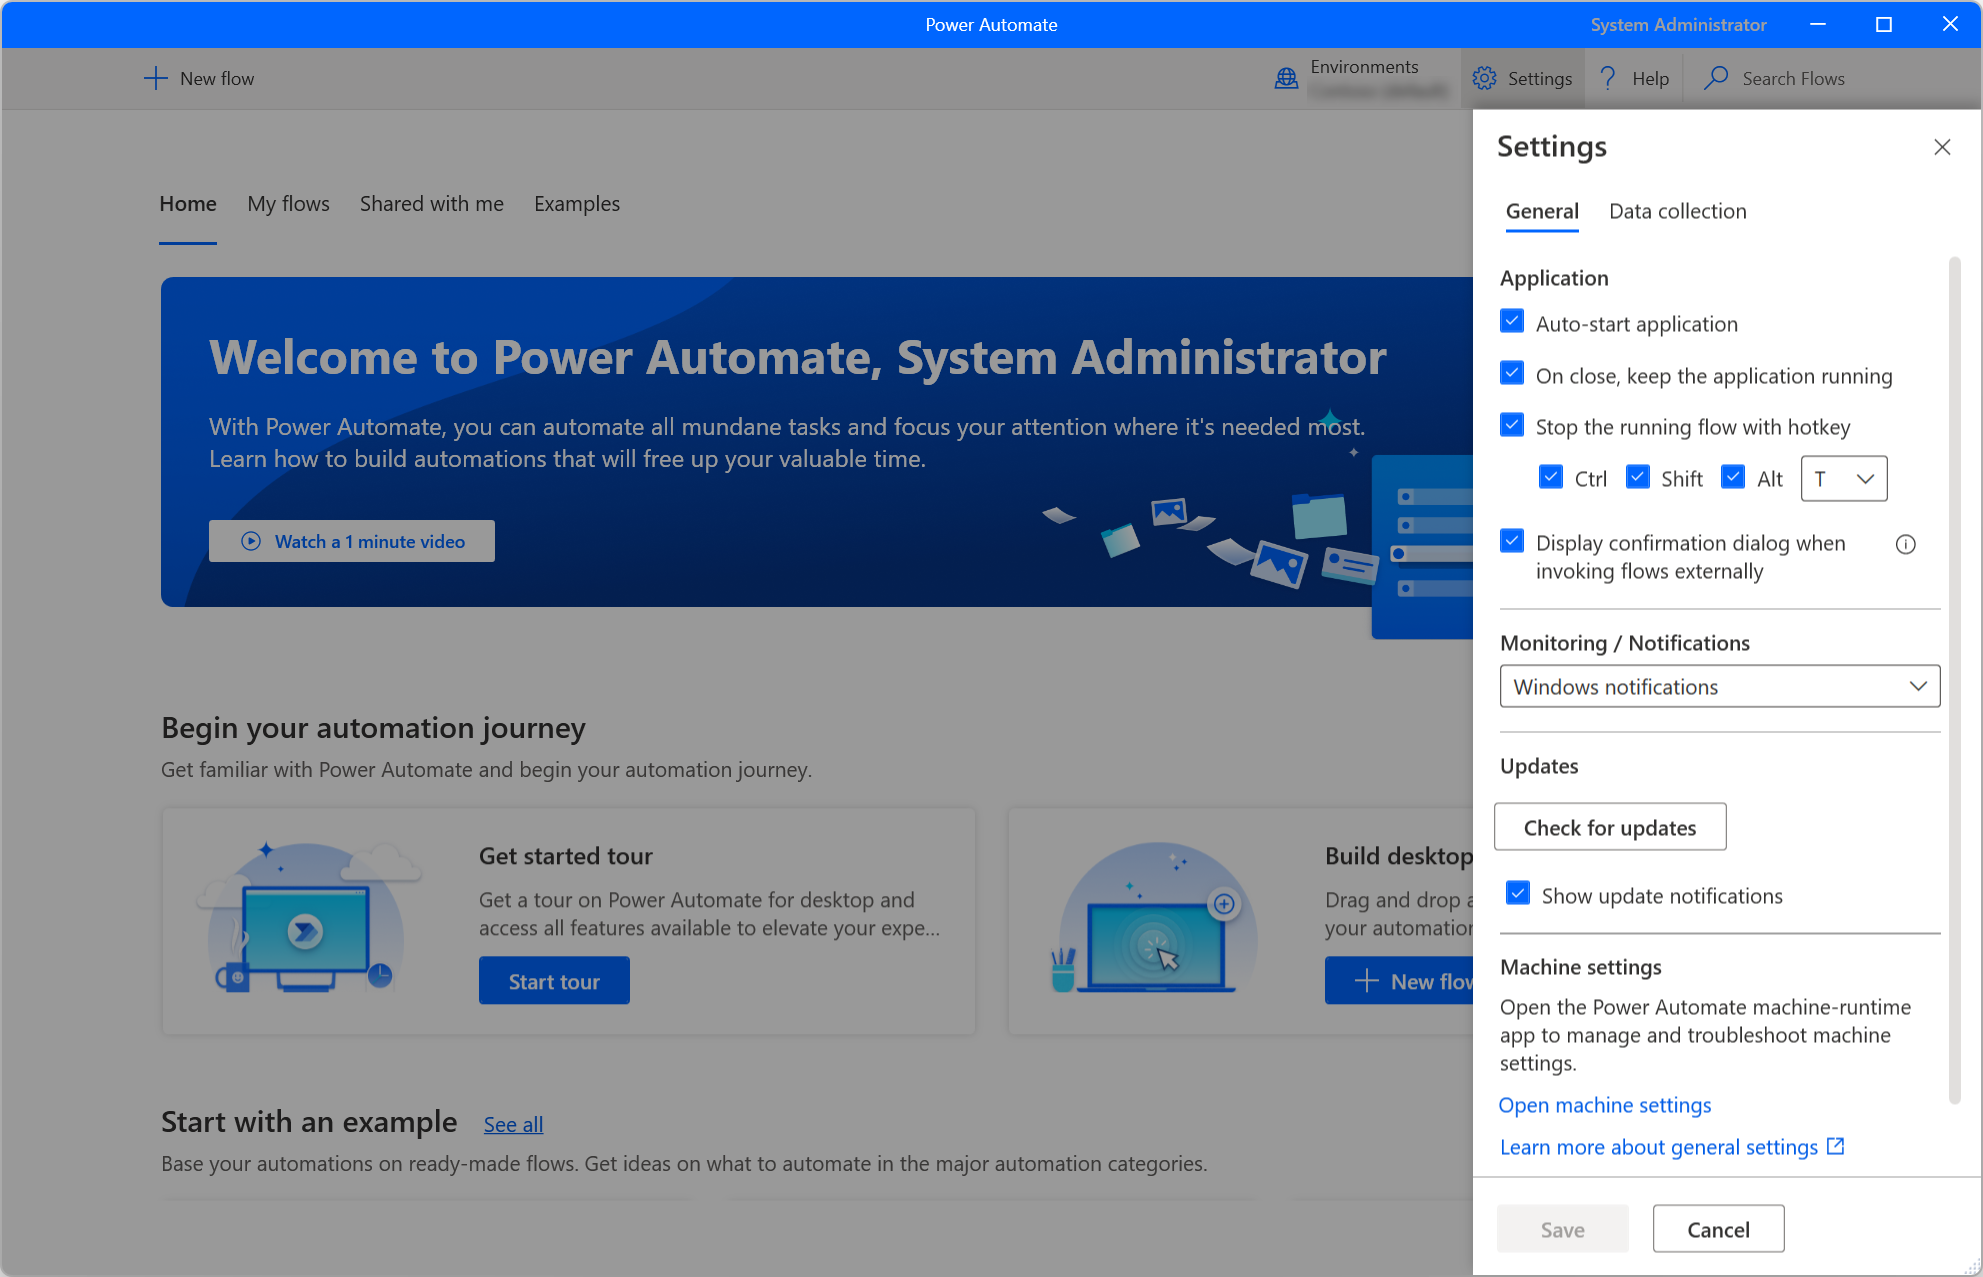
Task: Click Check for updates button
Action: tap(1610, 825)
